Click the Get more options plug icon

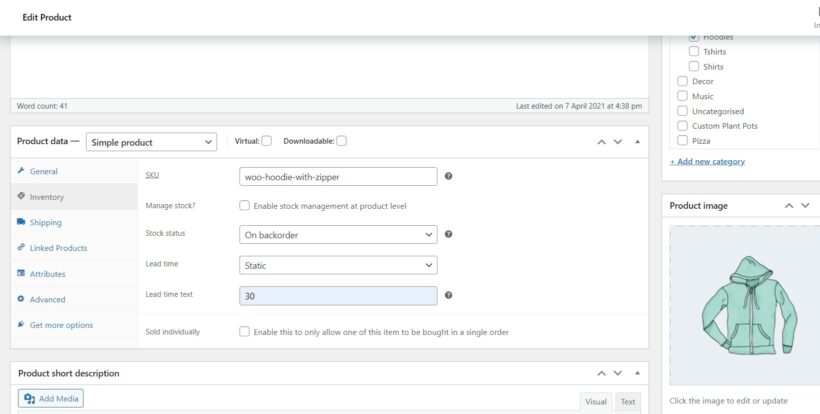point(21,324)
